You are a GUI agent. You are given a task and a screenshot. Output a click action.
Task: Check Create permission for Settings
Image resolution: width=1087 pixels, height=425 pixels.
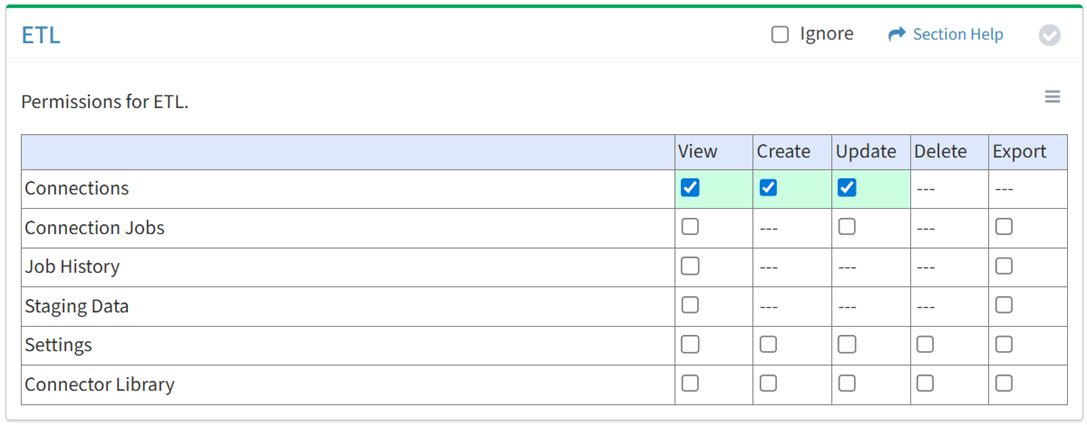768,344
